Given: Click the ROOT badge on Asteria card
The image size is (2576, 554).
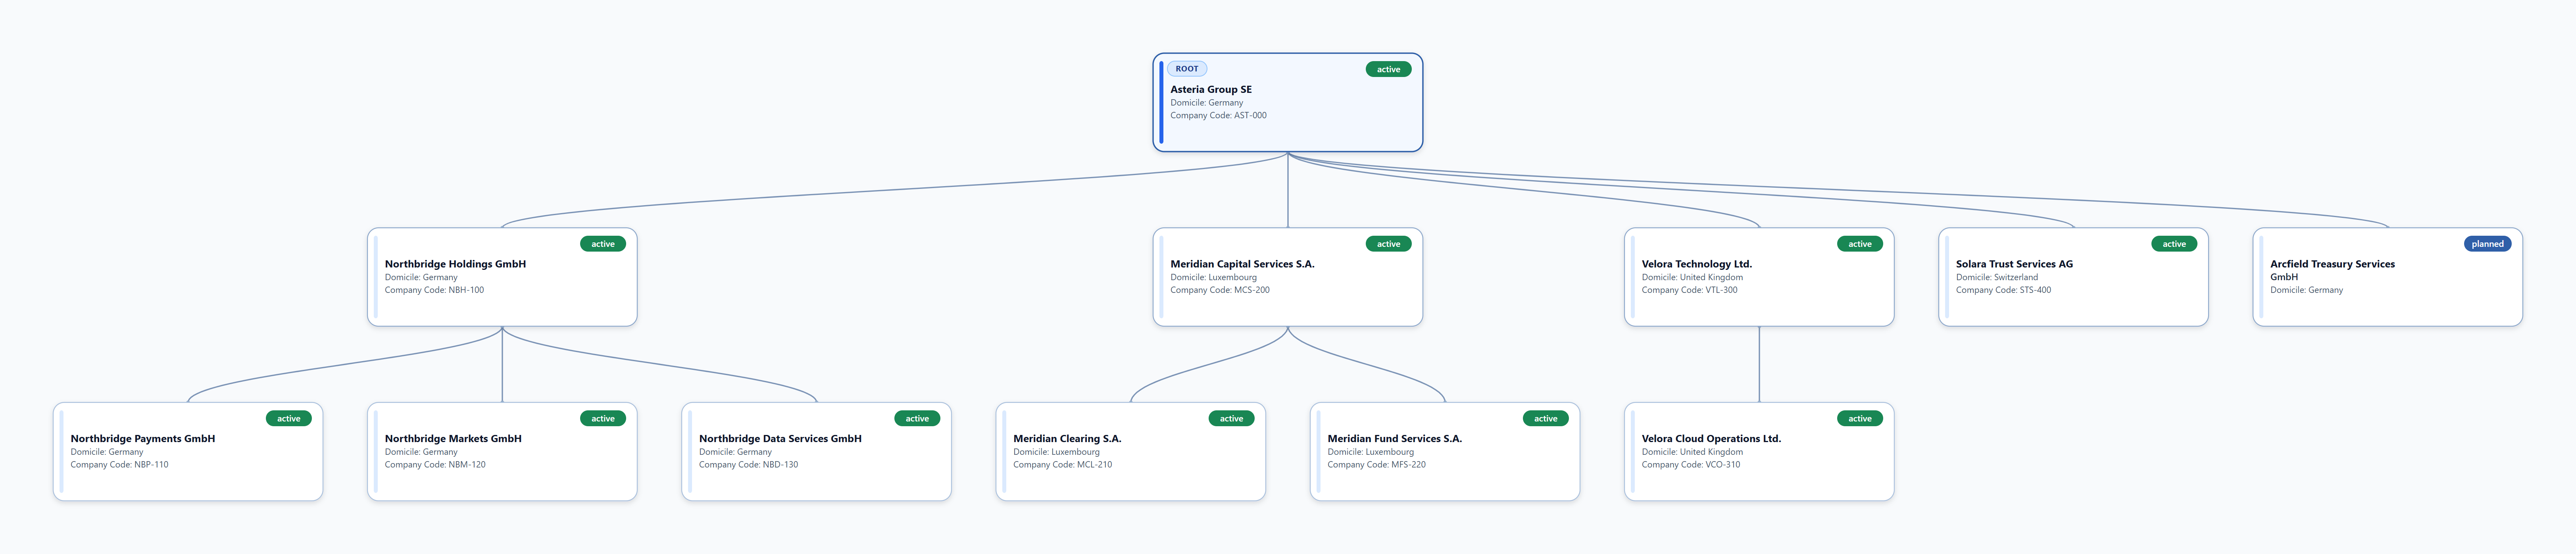Looking at the screenshot, I should [1186, 69].
